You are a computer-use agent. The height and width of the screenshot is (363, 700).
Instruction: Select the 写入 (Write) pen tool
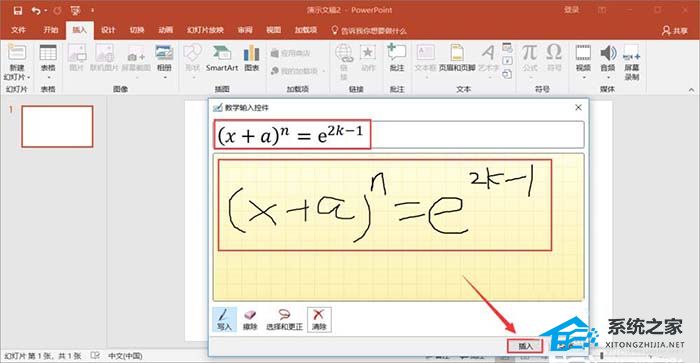pos(224,319)
